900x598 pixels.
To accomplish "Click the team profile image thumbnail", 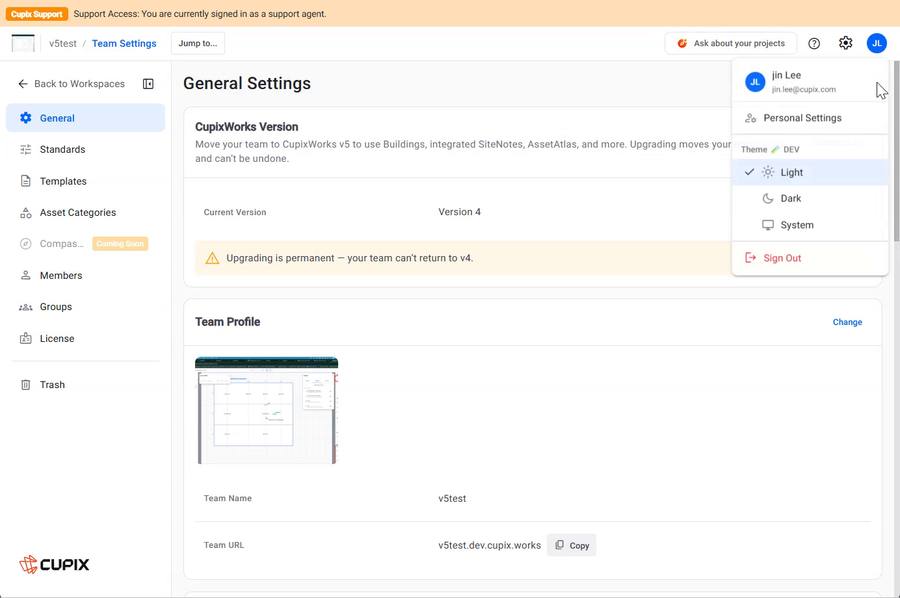I will 266,410.
